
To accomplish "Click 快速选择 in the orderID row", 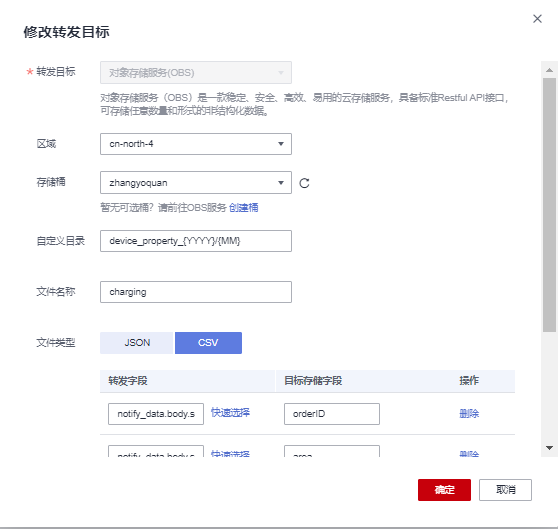I will (230, 413).
